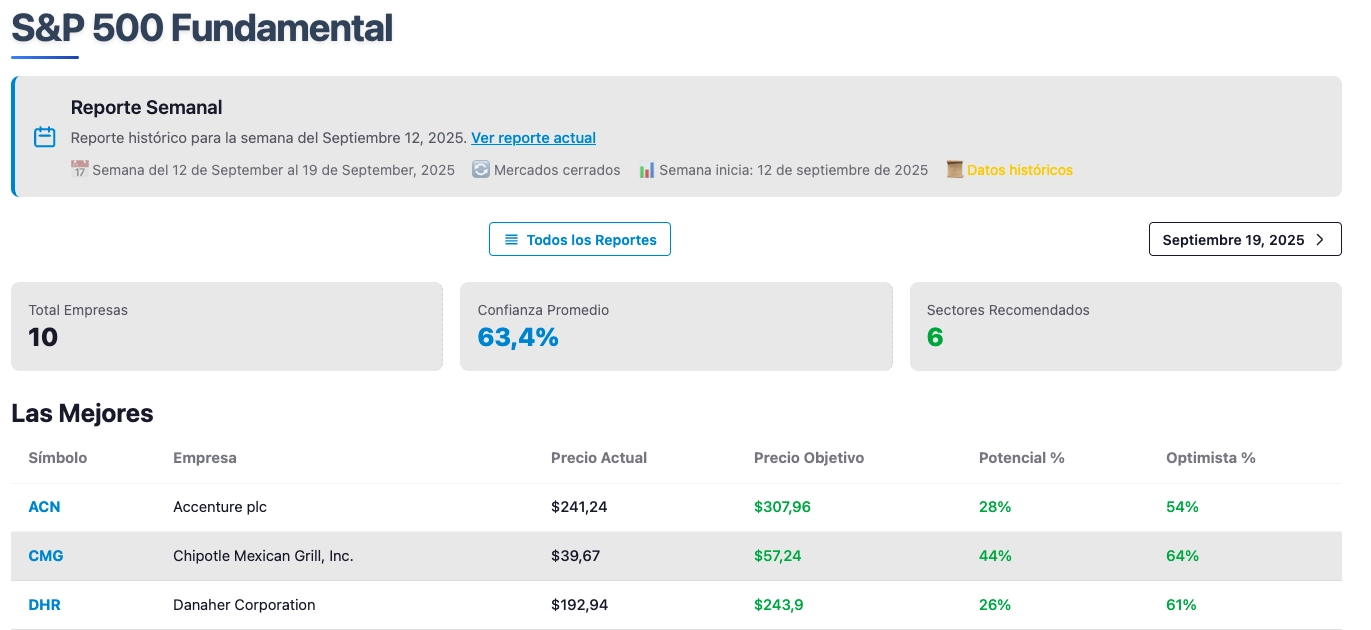The width and height of the screenshot is (1371, 630).
Task: Click the Datos históricos yellow label
Action: point(1019,170)
